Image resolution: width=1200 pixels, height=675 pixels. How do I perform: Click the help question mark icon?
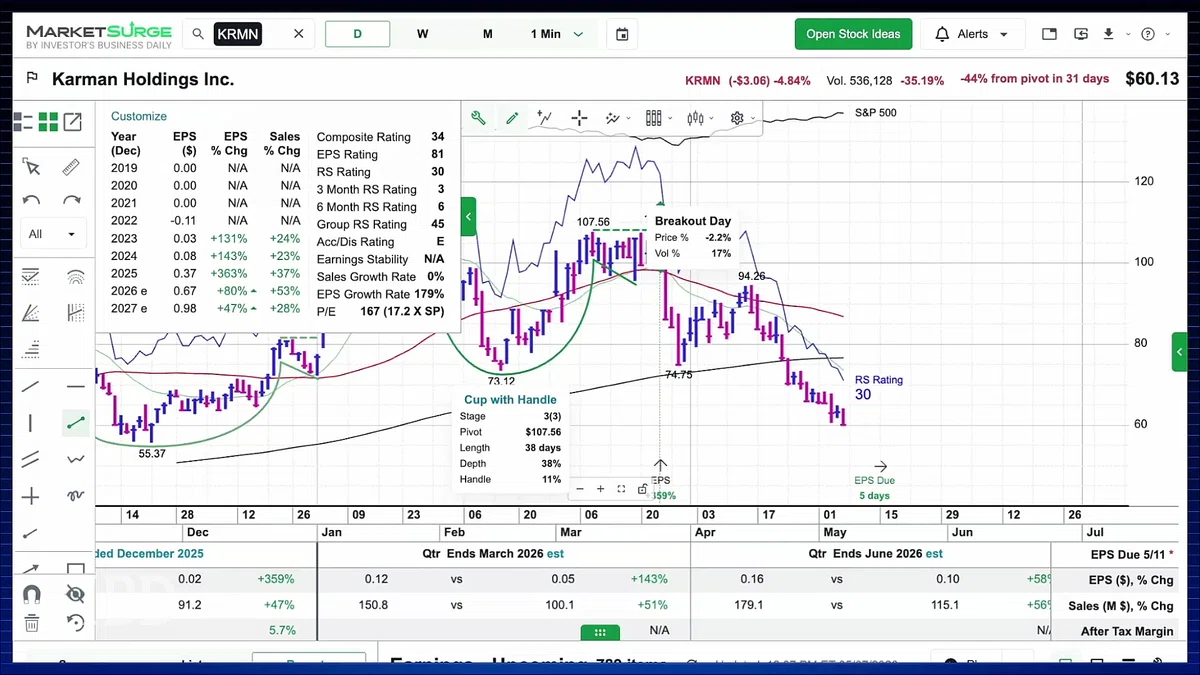coord(1150,34)
